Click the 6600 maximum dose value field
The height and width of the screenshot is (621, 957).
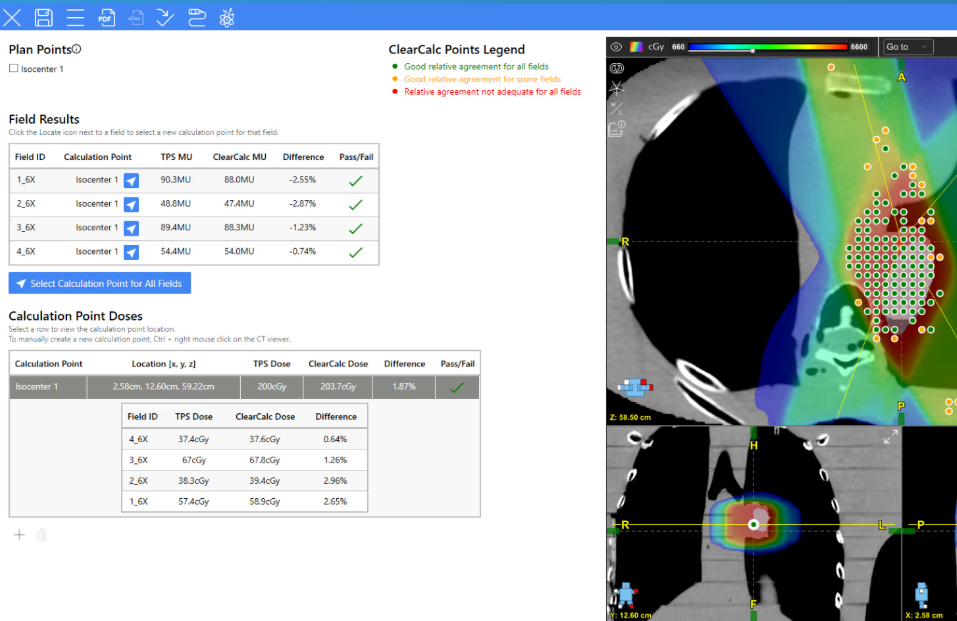tap(859, 47)
